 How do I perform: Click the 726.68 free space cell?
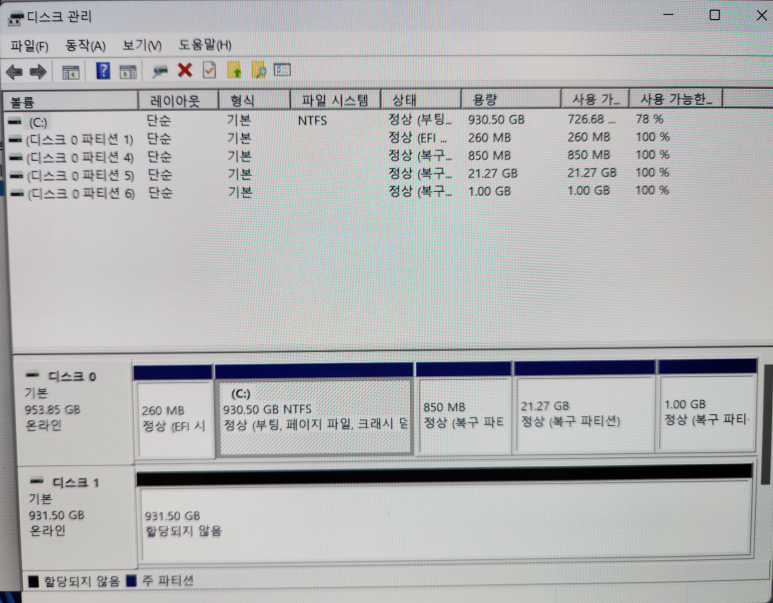591,119
